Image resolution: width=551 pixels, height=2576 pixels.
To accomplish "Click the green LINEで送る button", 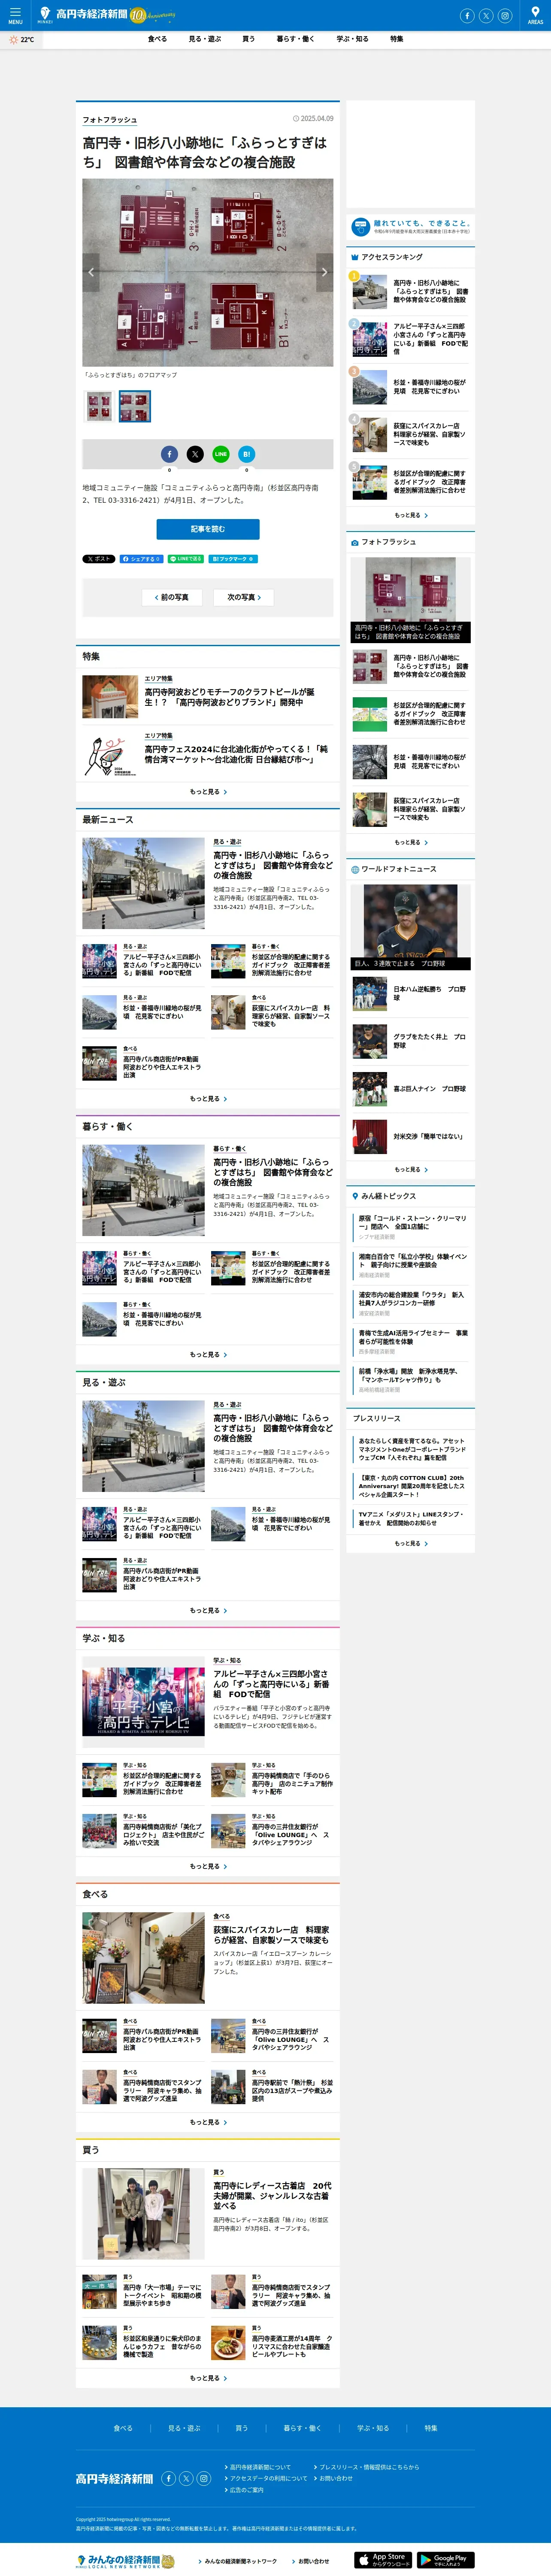I will coord(186,559).
